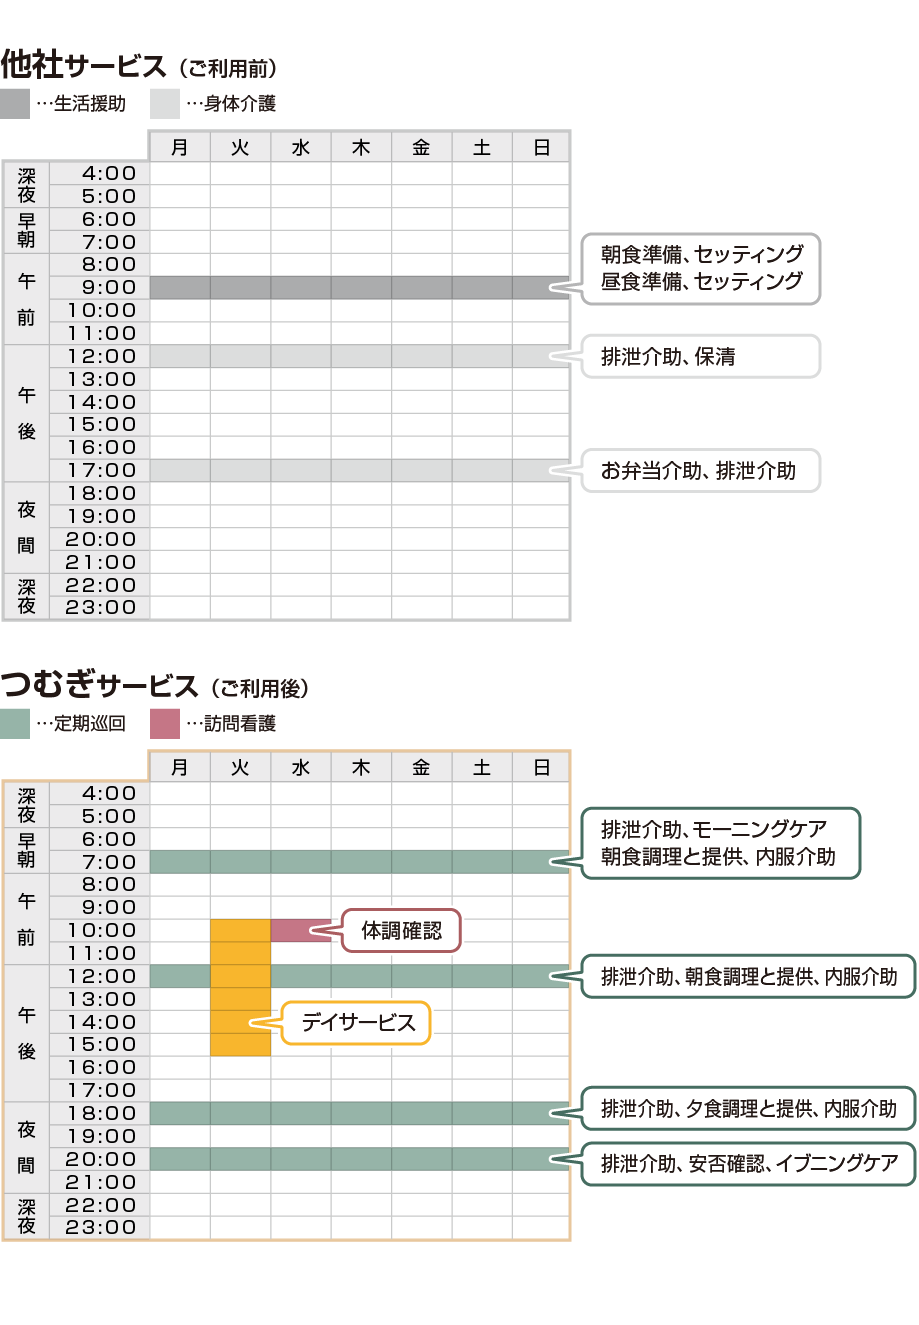The image size is (919, 1325).
Task: Select 土 header in 他社サービス table
Action: (x=482, y=147)
